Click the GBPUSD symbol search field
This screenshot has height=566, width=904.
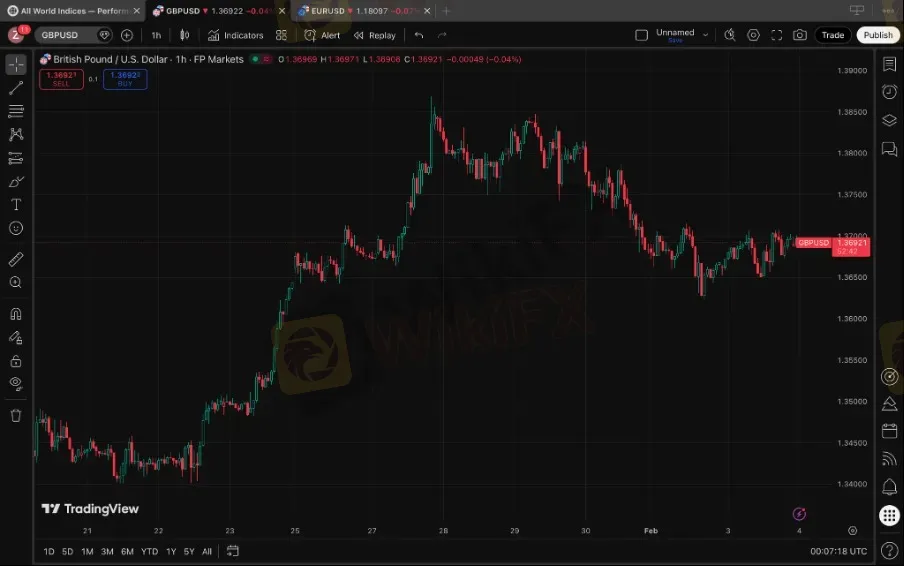66,35
